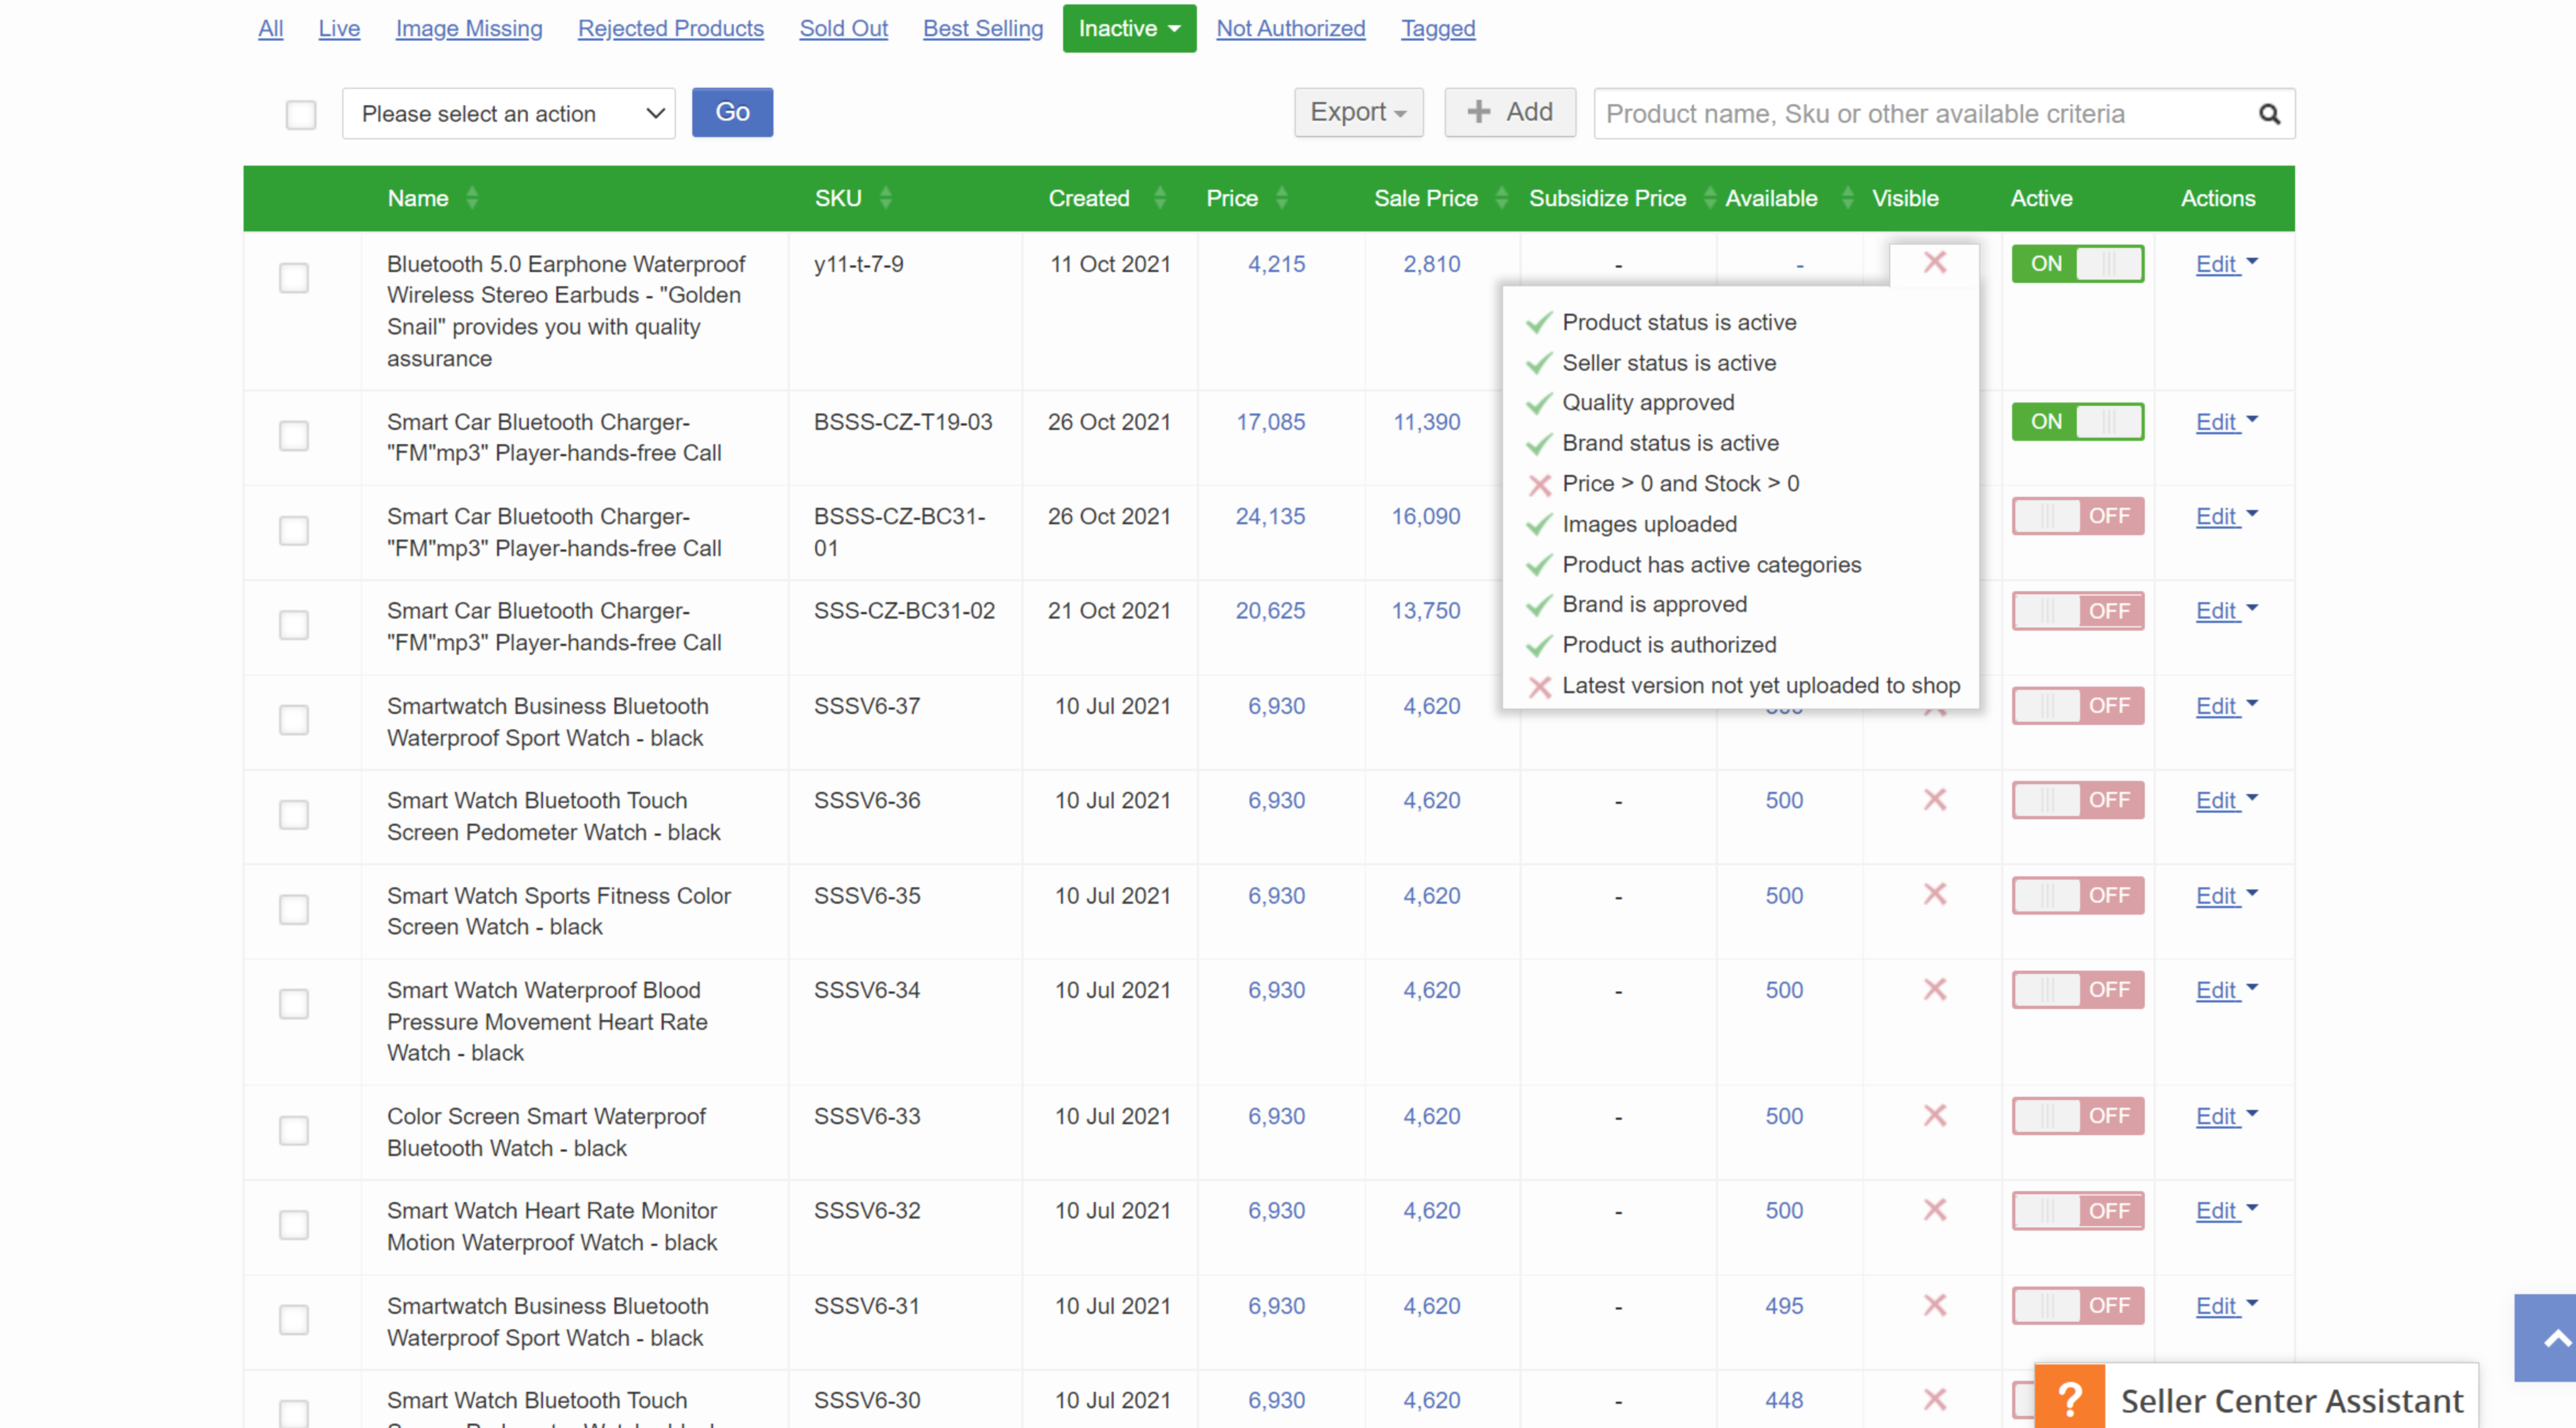Click available quantity 495 for SSSV6-31
Viewport: 2576px width, 1428px height.
(1784, 1306)
